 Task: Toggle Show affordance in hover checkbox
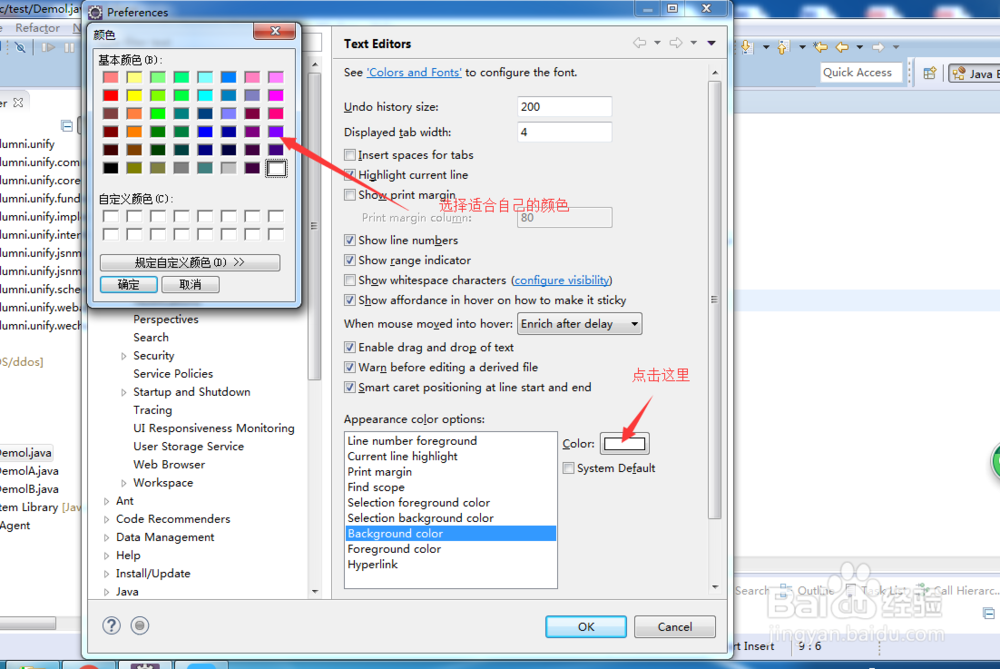point(349,300)
